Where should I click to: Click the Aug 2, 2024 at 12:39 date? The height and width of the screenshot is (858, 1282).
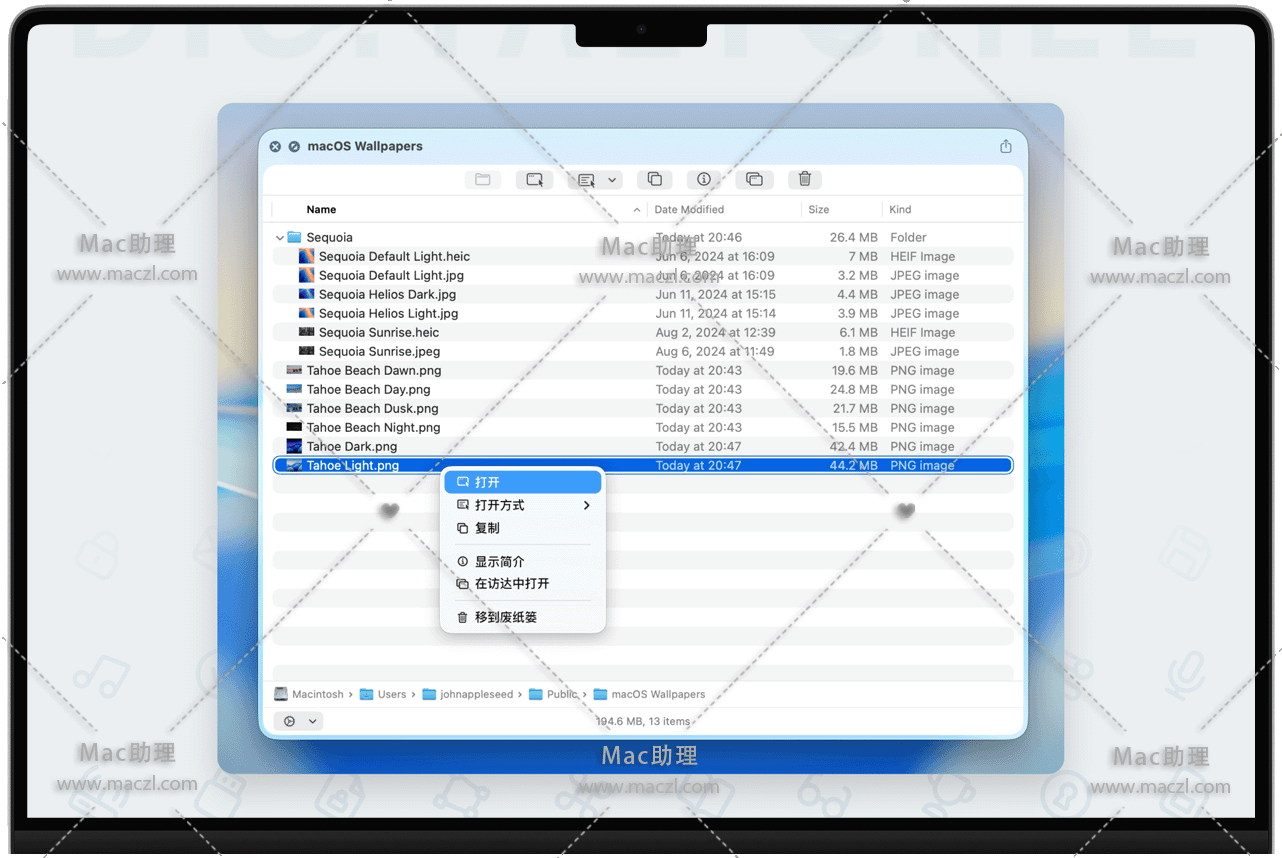[715, 333]
